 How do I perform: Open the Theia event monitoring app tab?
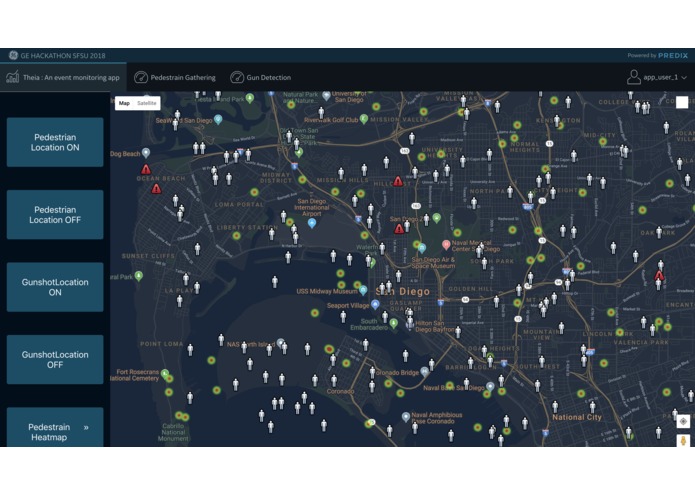tap(63, 78)
